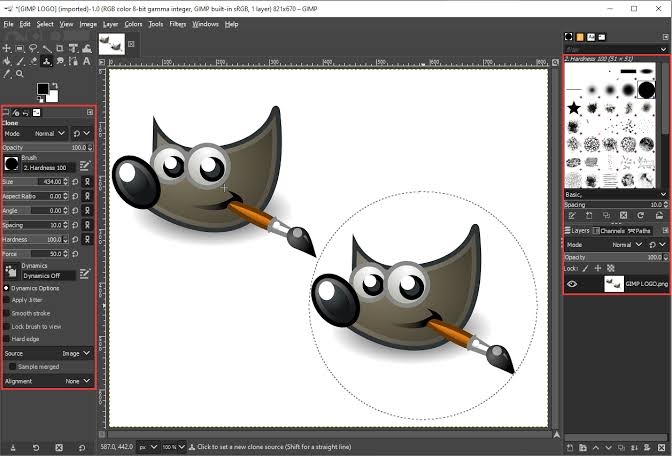Open the Filters menu
The width and height of the screenshot is (672, 456).
177,24
